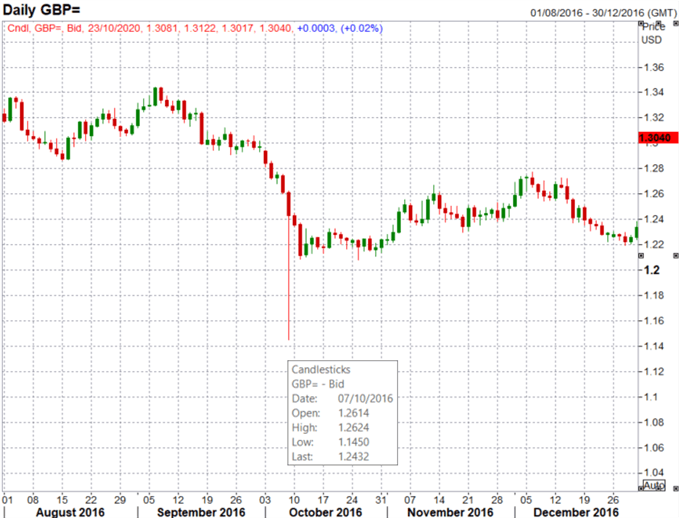Click the bold 1.2 price axis label
Image resolution: width=679 pixels, height=518 pixels.
[x=652, y=270]
